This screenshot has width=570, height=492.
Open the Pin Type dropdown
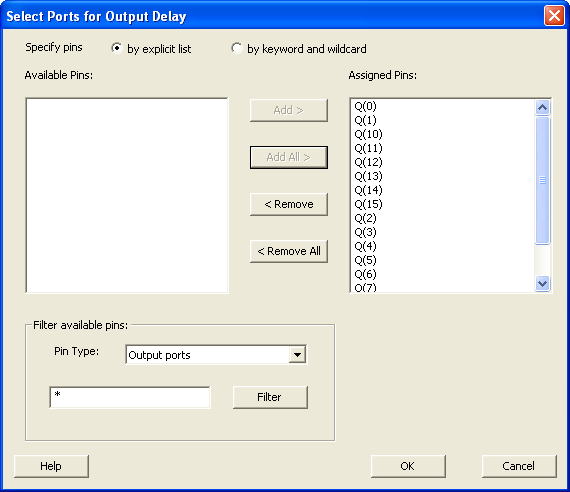coord(297,355)
